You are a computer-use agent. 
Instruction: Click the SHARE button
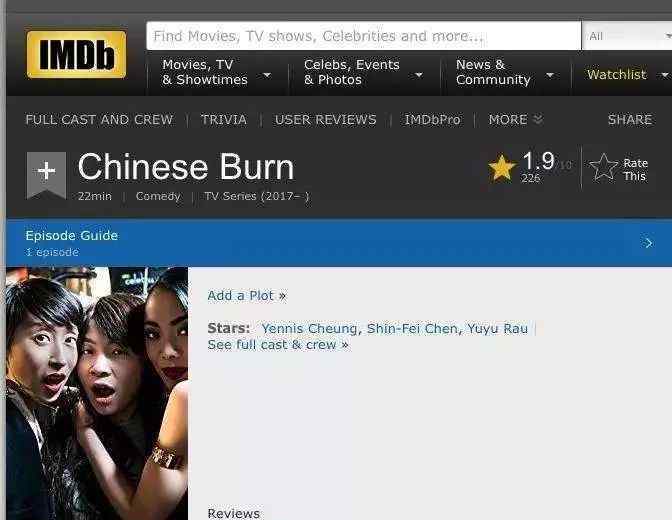[630, 120]
